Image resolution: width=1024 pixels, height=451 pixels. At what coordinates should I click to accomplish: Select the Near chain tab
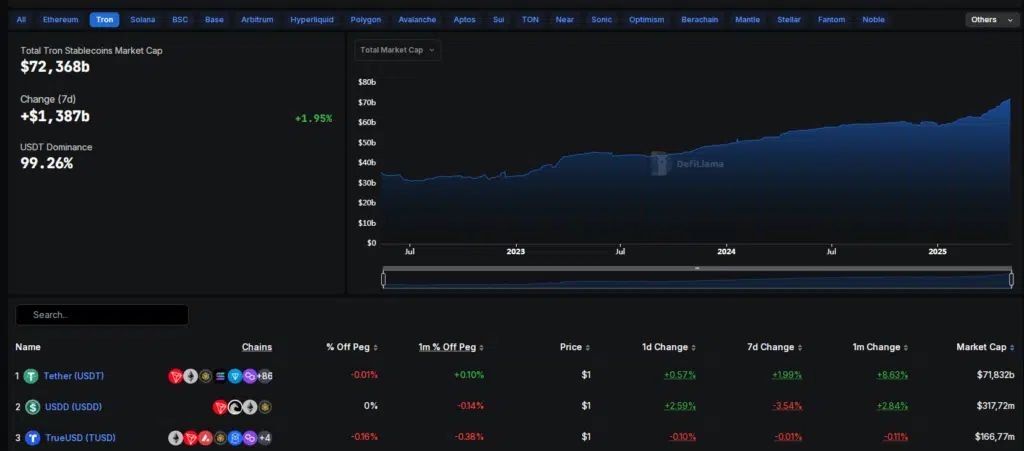(x=565, y=20)
